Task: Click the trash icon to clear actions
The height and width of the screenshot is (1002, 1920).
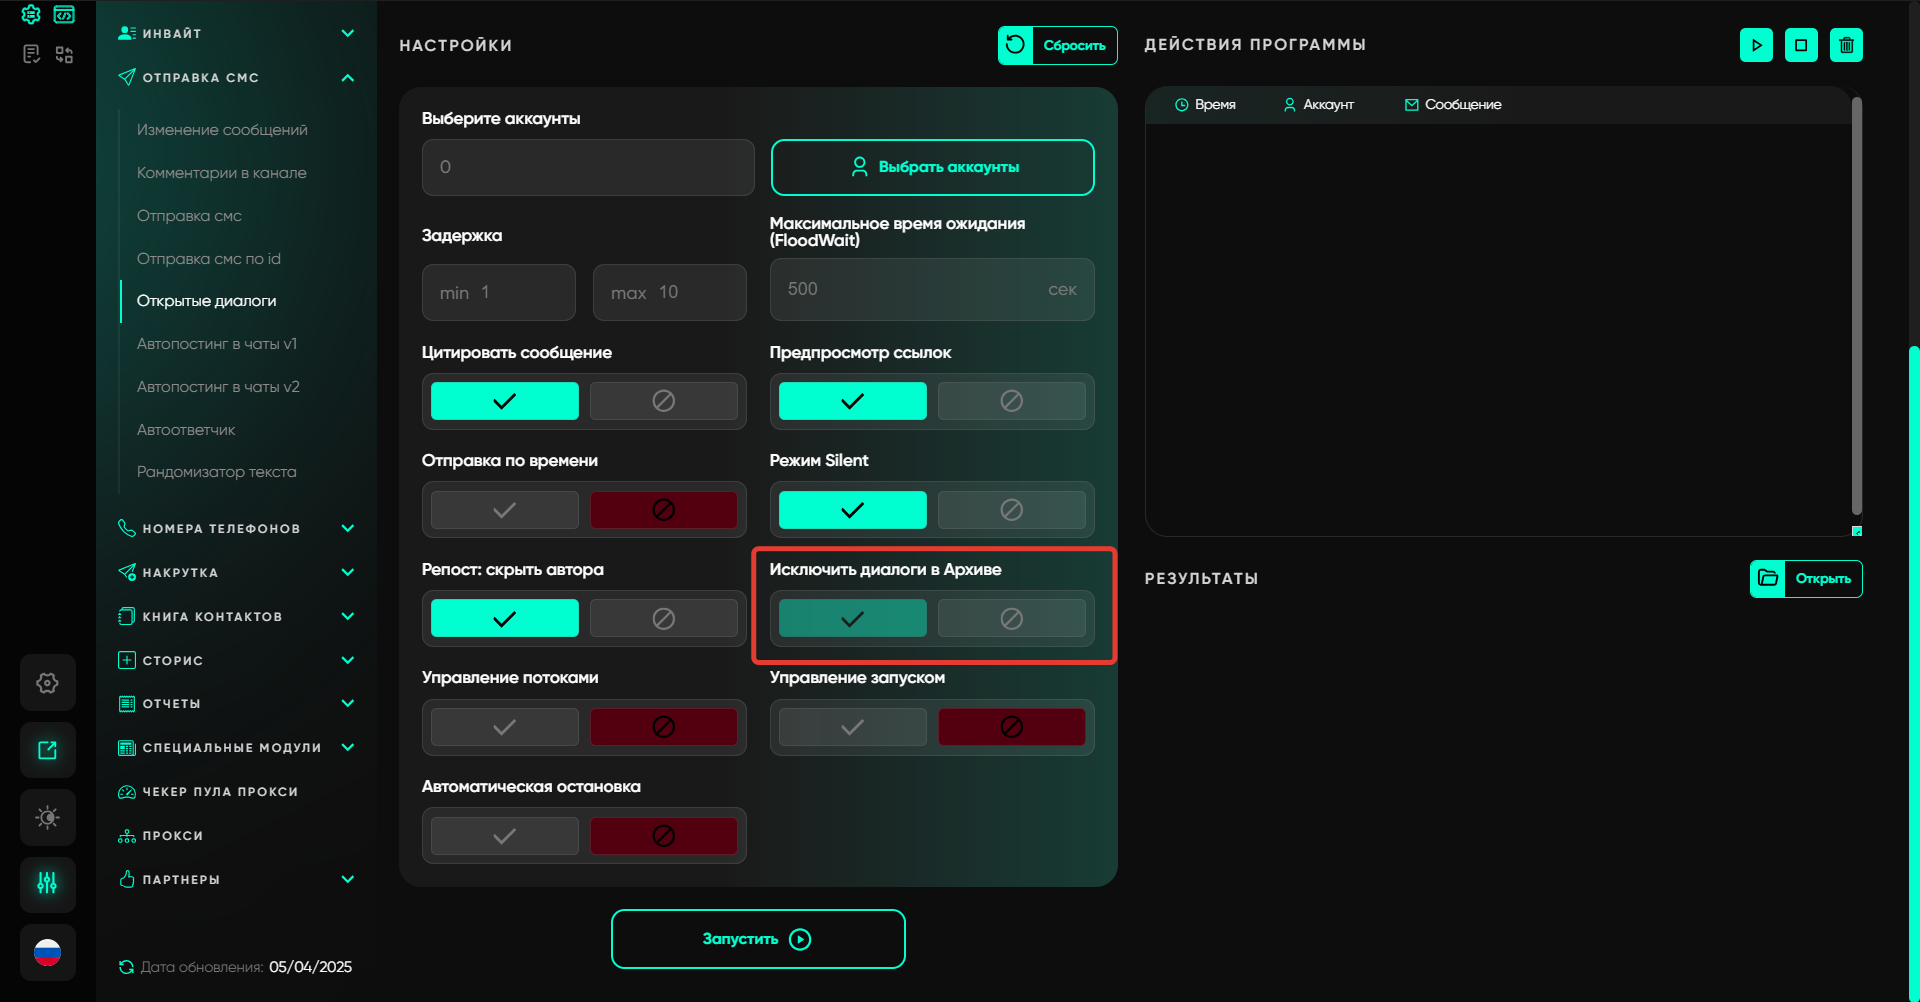Action: [x=1846, y=45]
